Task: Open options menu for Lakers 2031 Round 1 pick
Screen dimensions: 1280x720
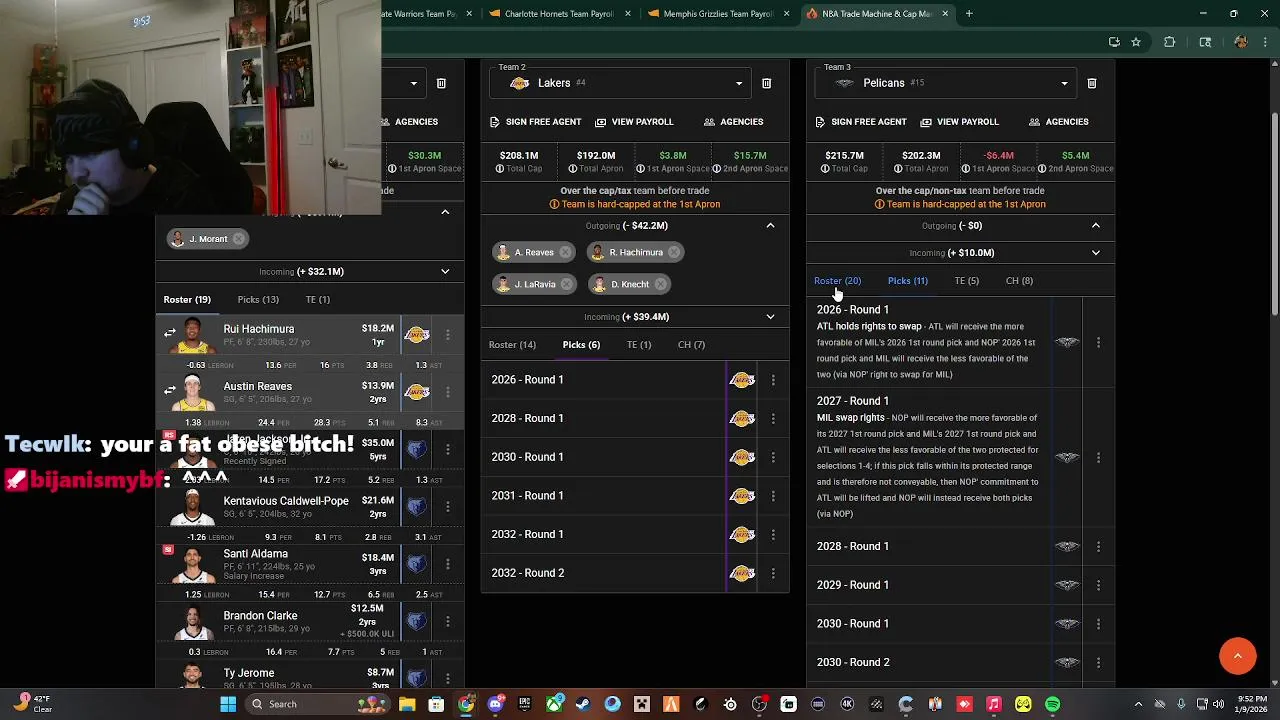Action: tap(773, 496)
